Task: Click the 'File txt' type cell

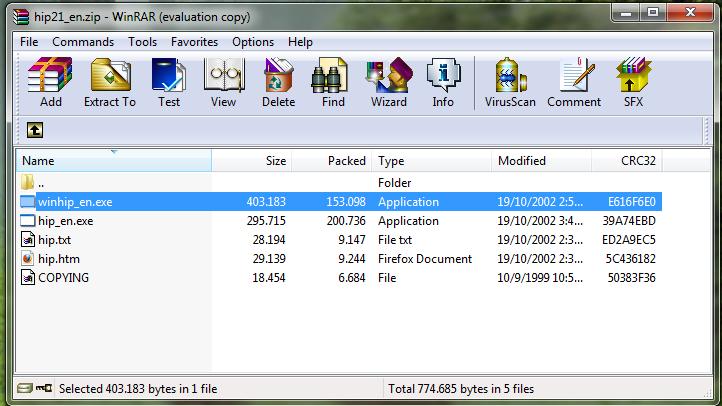Action: [x=395, y=240]
